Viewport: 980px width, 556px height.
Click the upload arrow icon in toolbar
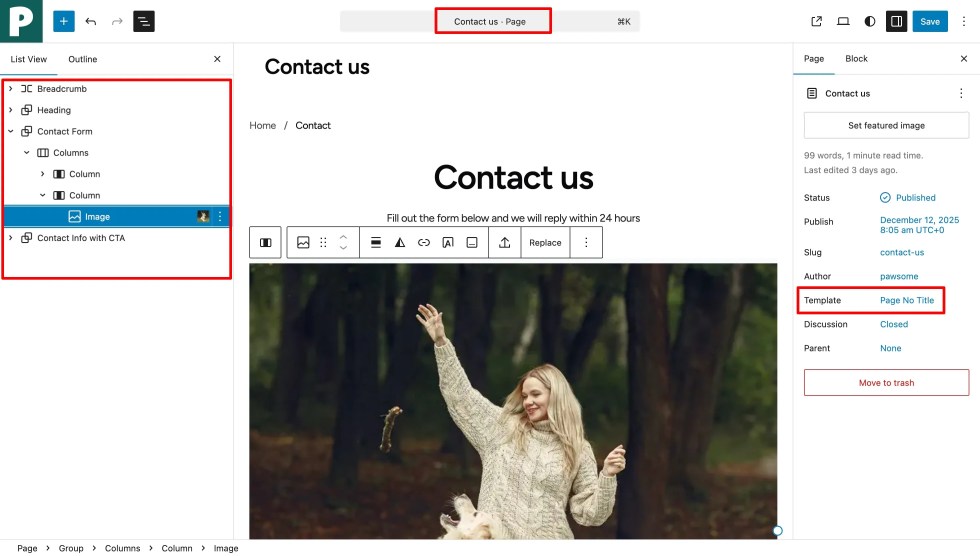[x=504, y=242]
